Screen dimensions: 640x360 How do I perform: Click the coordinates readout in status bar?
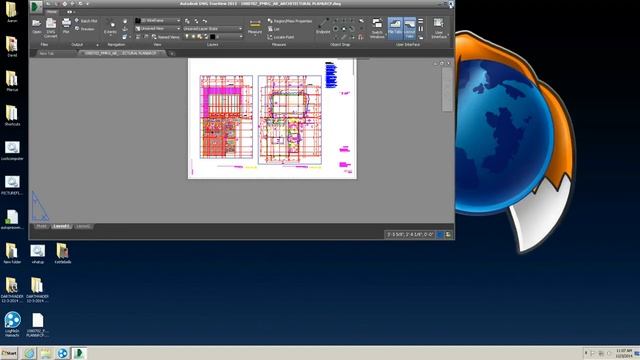[409, 234]
